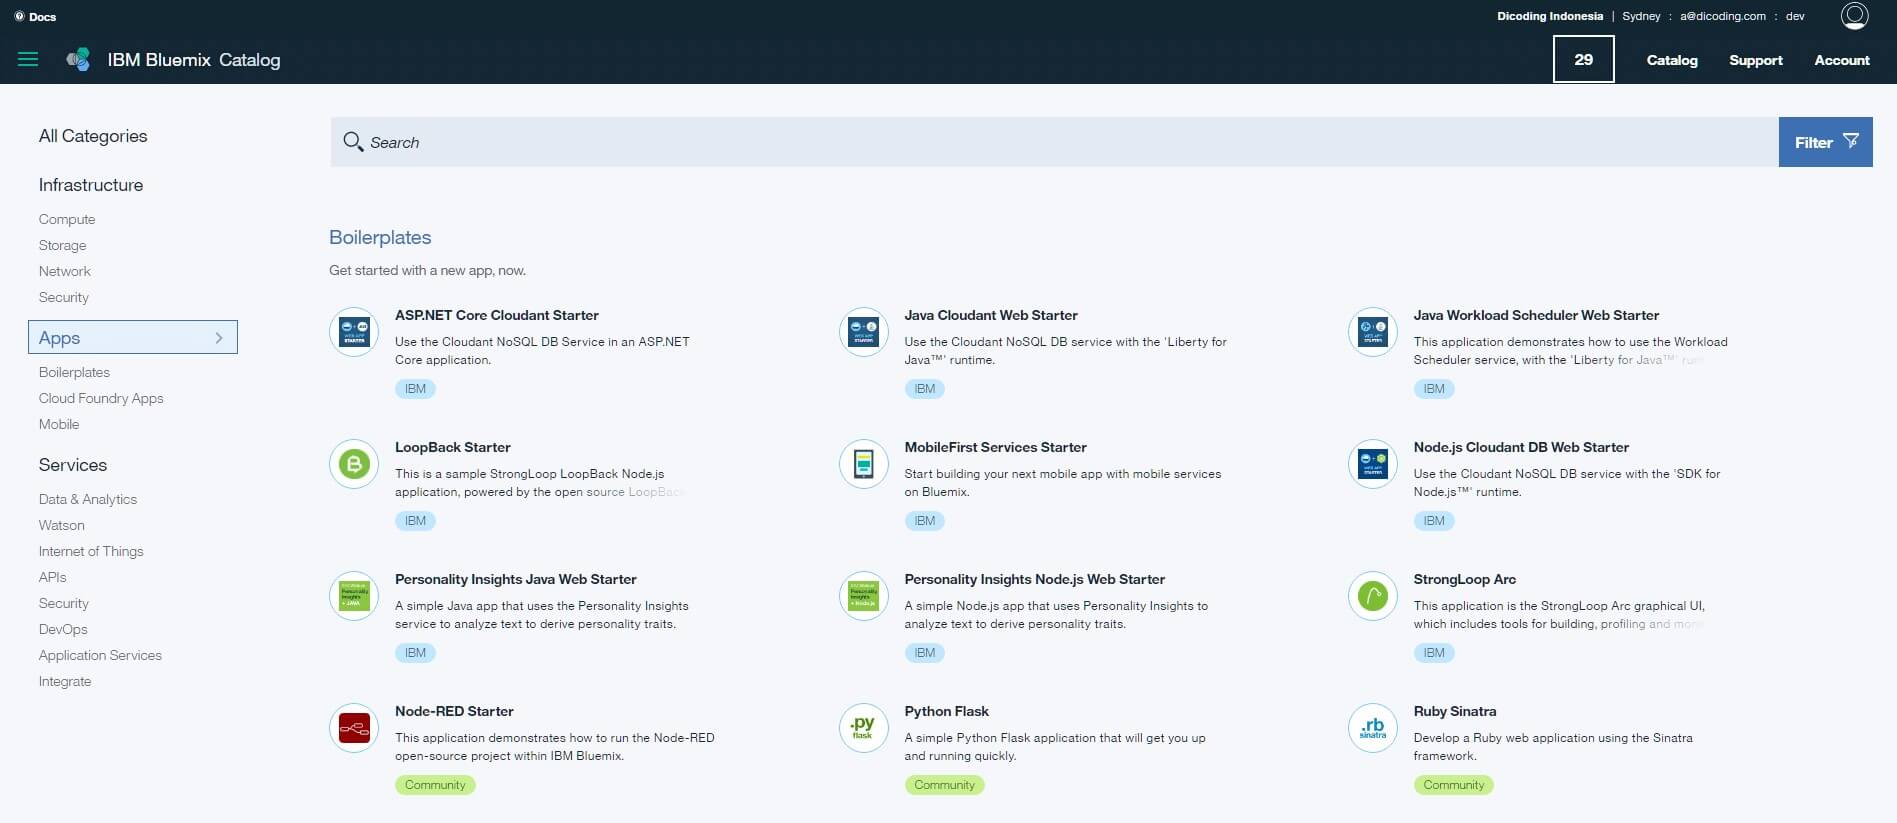Open LoopBack Starter title
This screenshot has width=1897, height=823.
pyautogui.click(x=453, y=447)
